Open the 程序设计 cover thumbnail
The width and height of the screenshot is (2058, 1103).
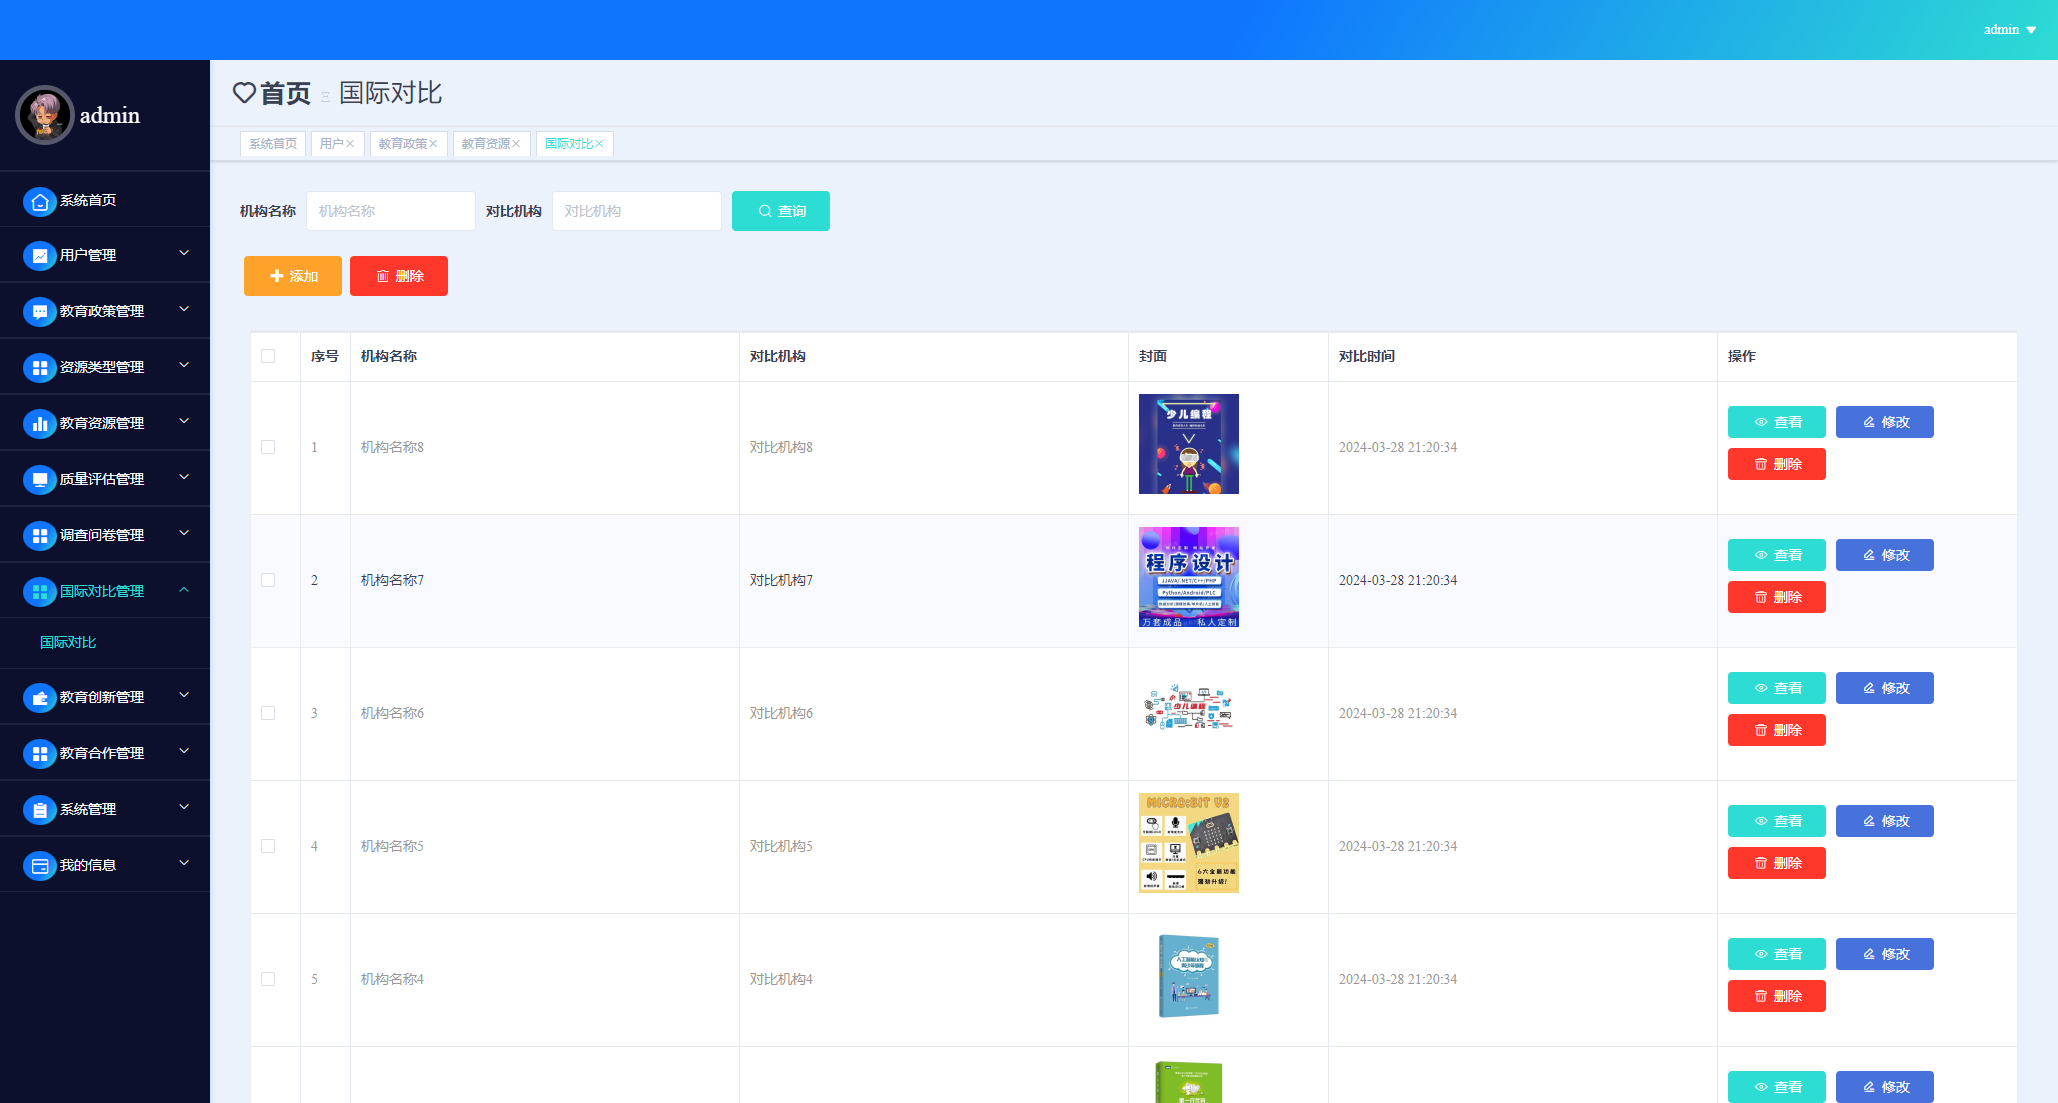[1188, 577]
